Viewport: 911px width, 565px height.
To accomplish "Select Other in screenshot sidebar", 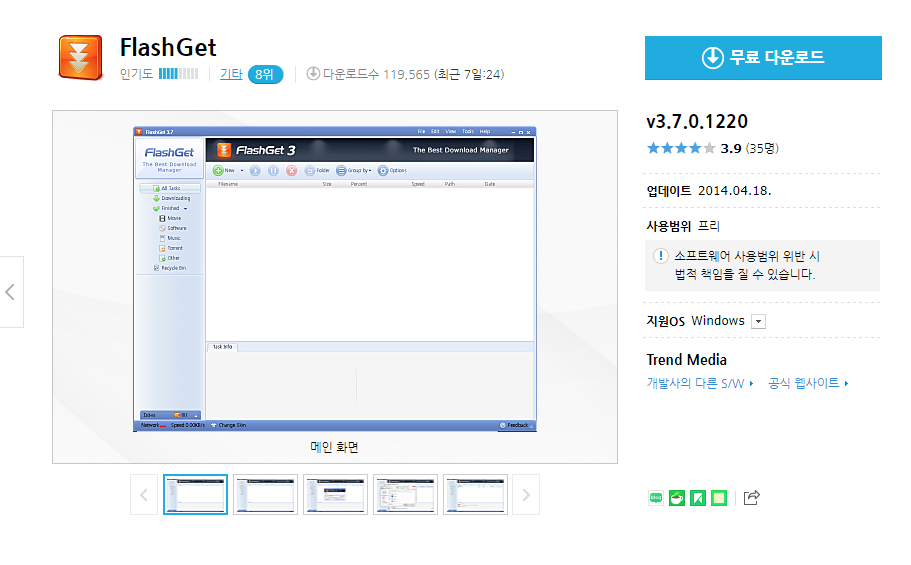I will (x=170, y=258).
